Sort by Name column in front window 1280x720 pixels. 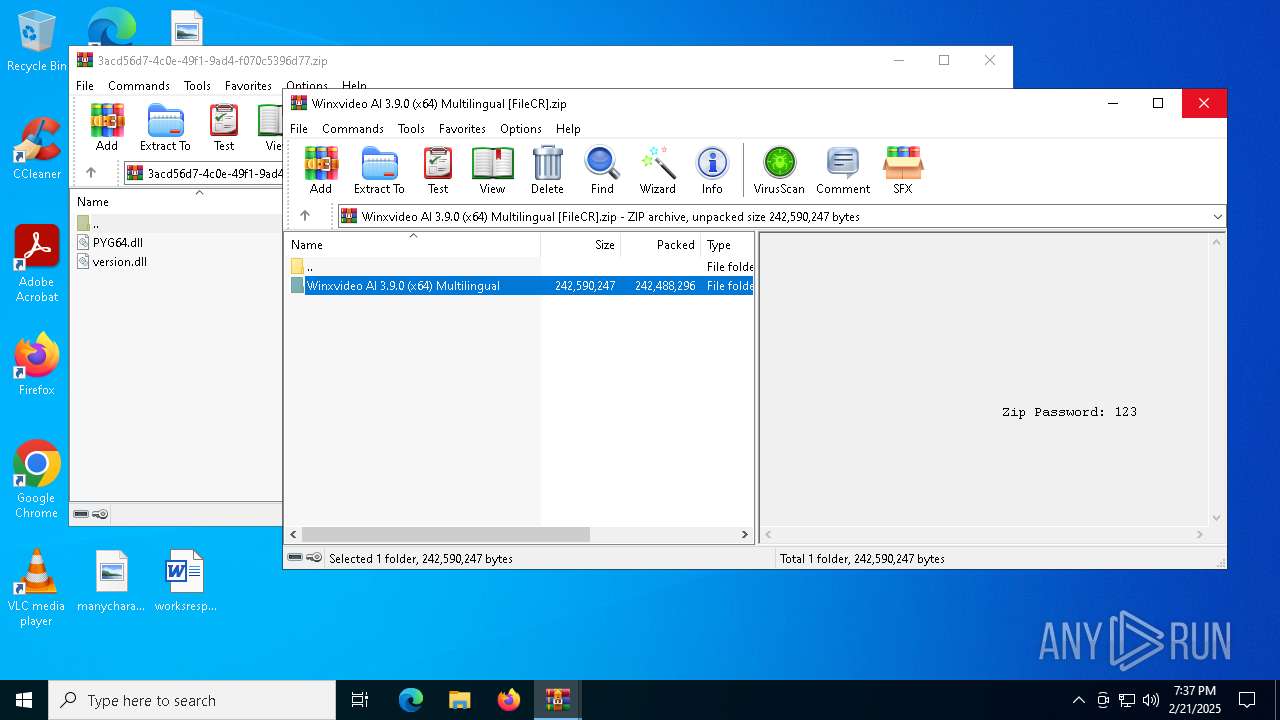click(x=413, y=245)
